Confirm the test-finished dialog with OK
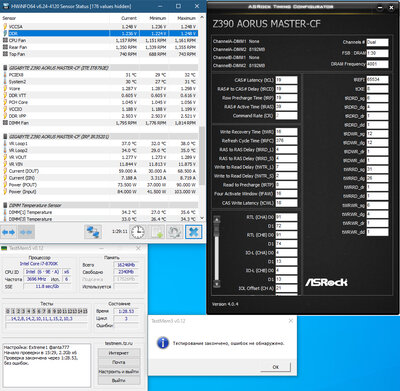This screenshot has width=400, height=391. (276, 367)
